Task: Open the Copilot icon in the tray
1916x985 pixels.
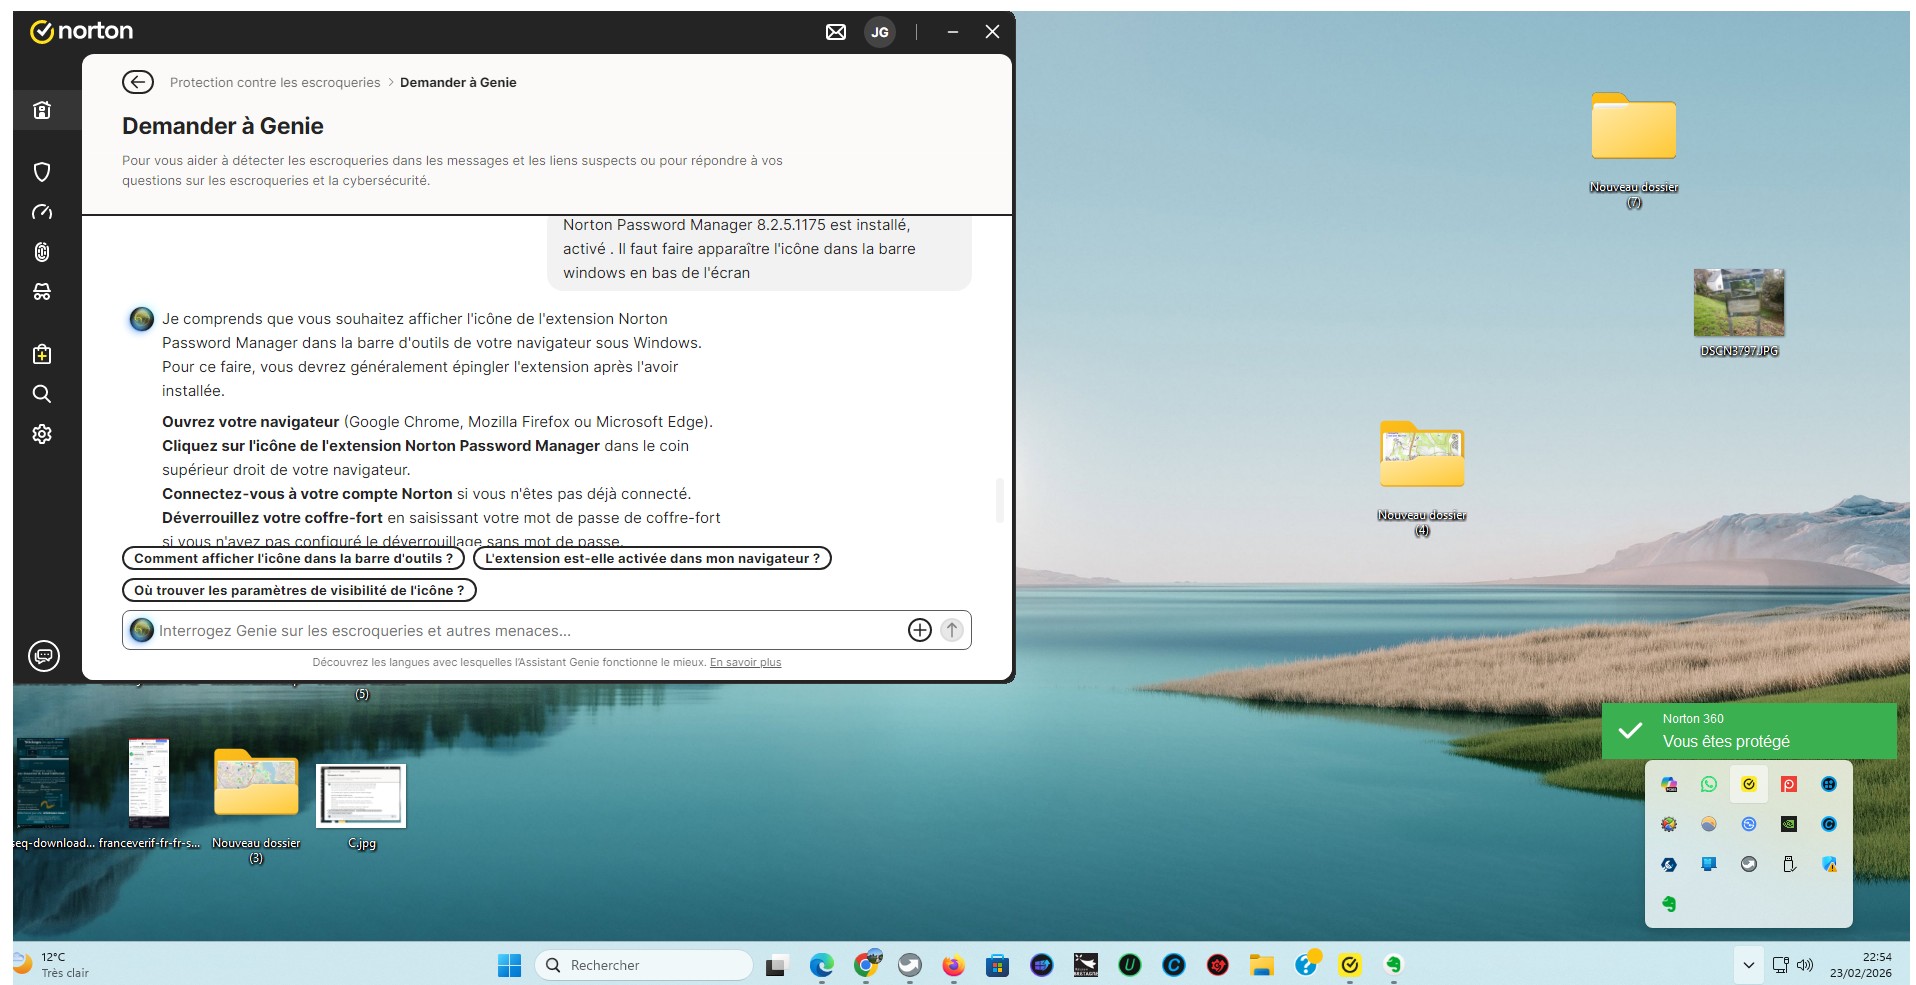Action: pos(1669,784)
